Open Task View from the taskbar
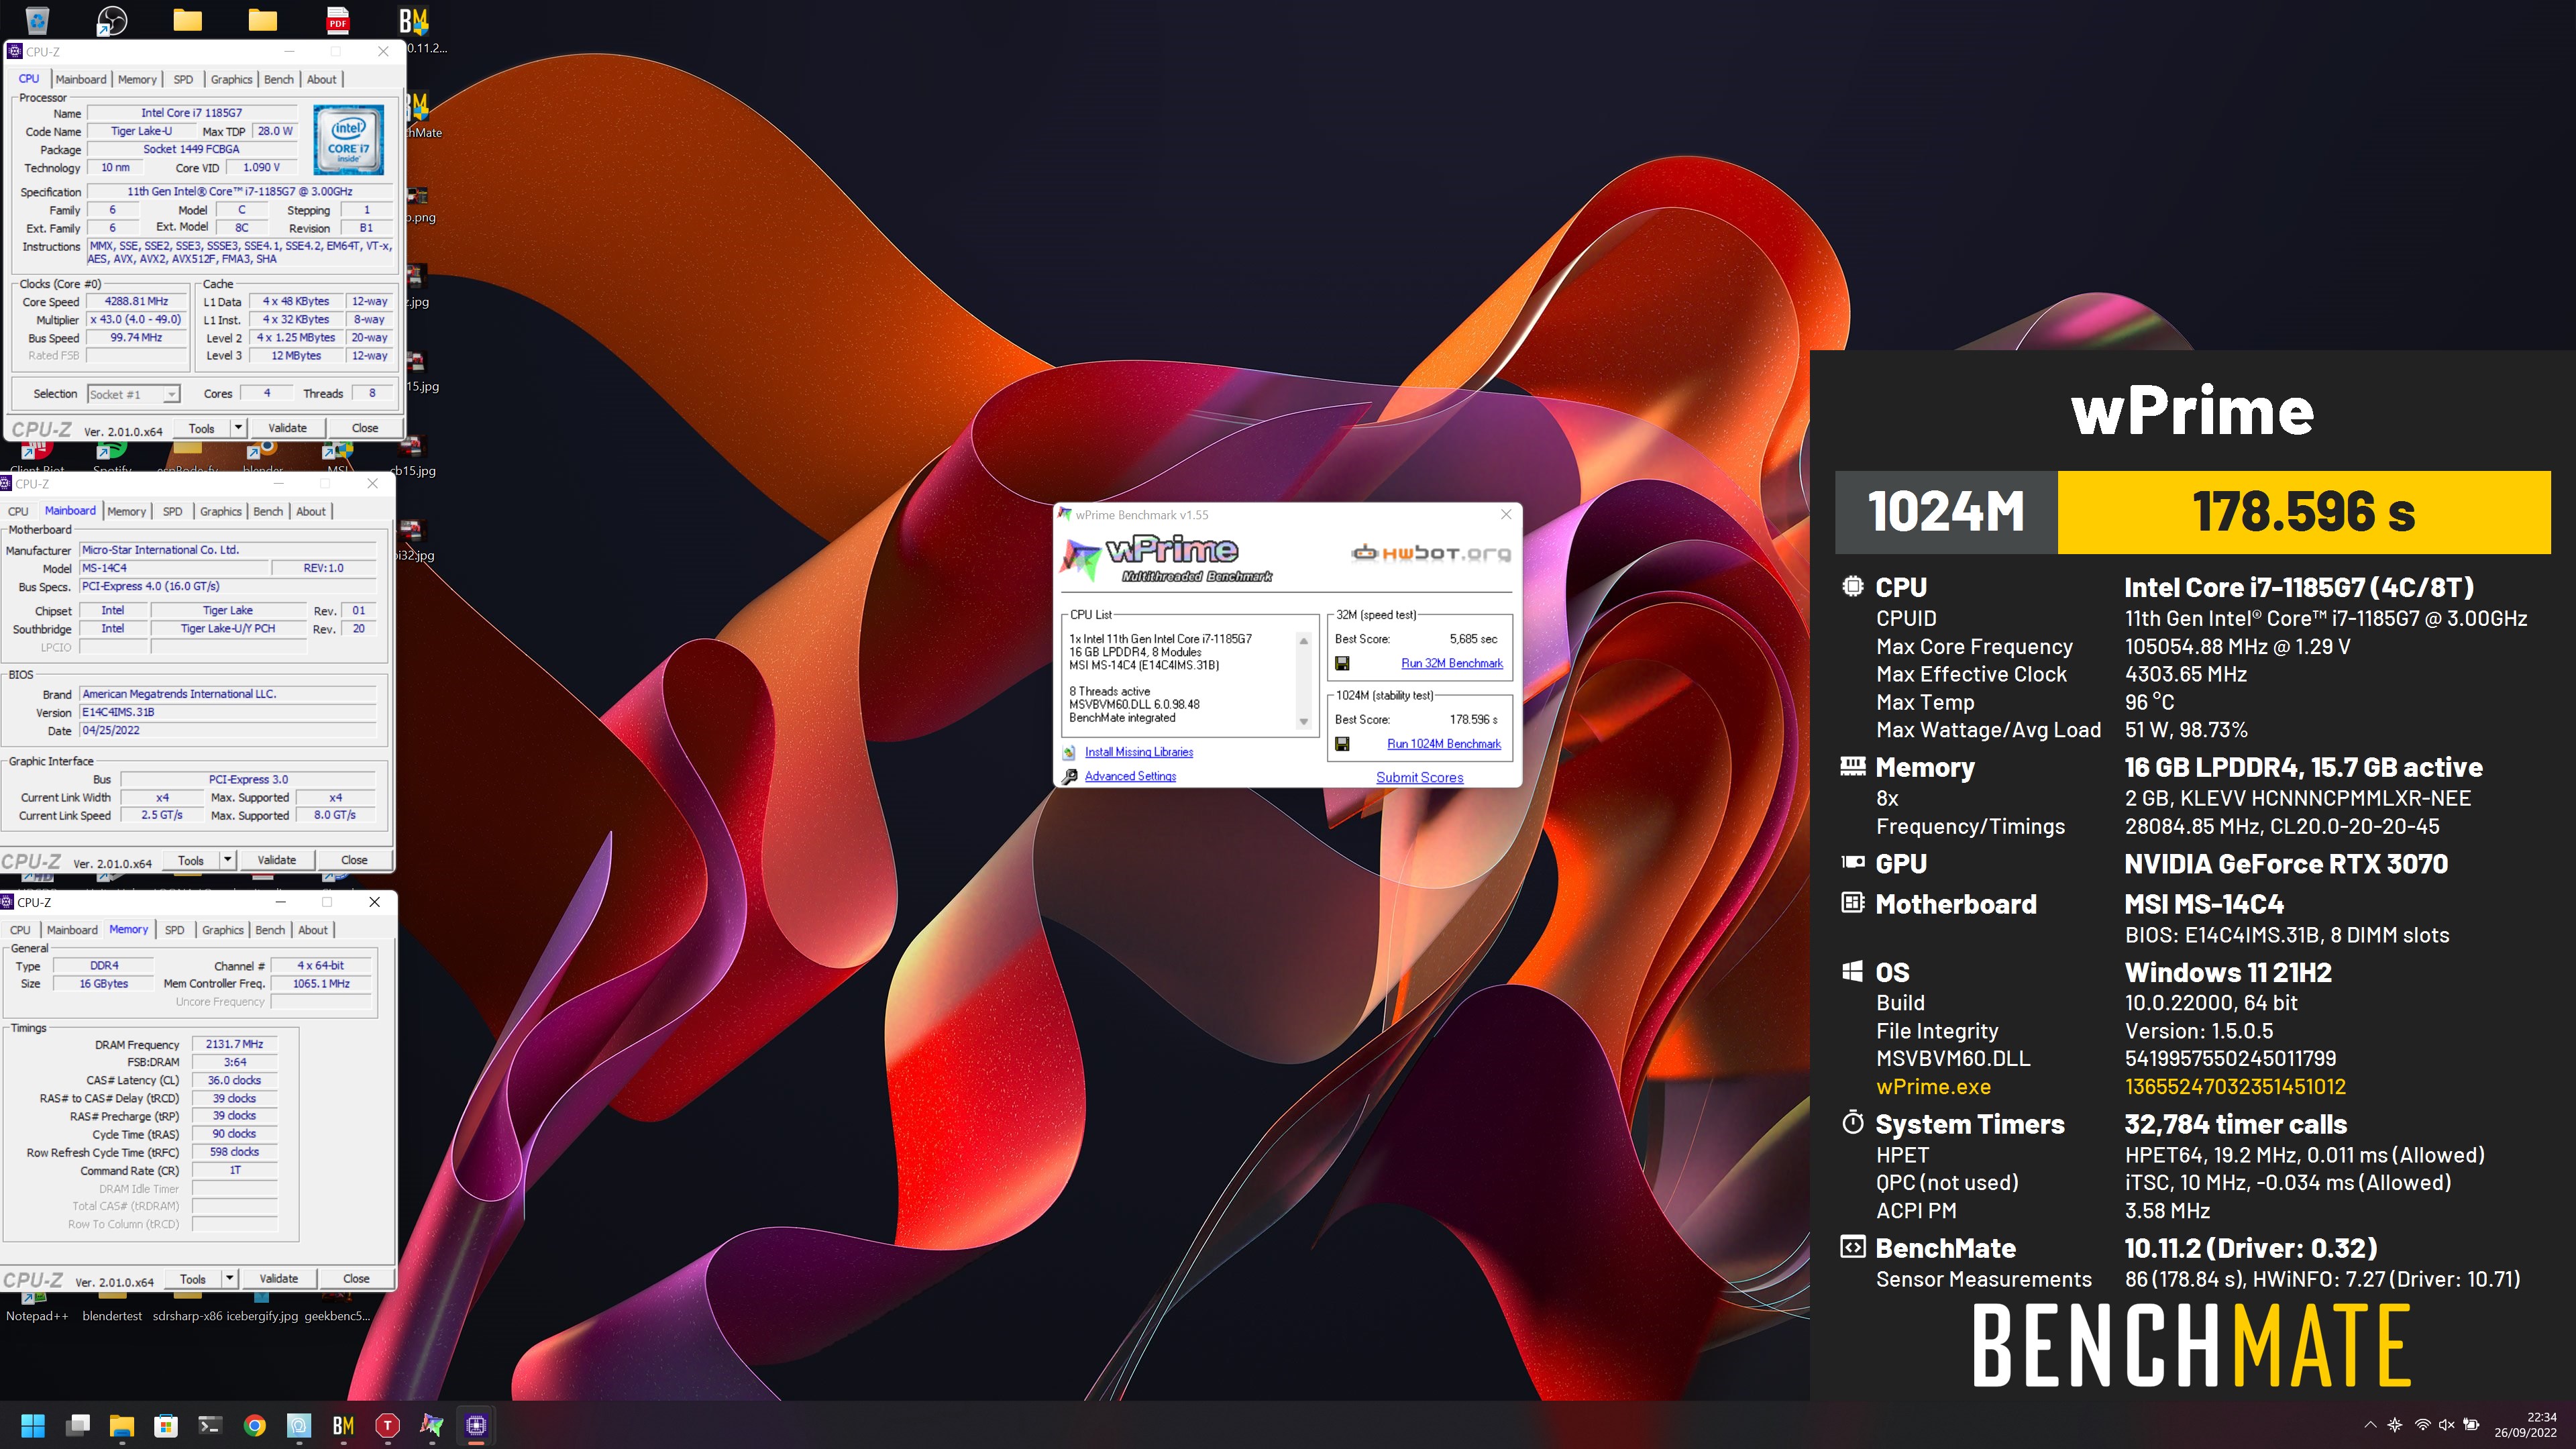Screen dimensions: 2576x1449 (78, 1425)
